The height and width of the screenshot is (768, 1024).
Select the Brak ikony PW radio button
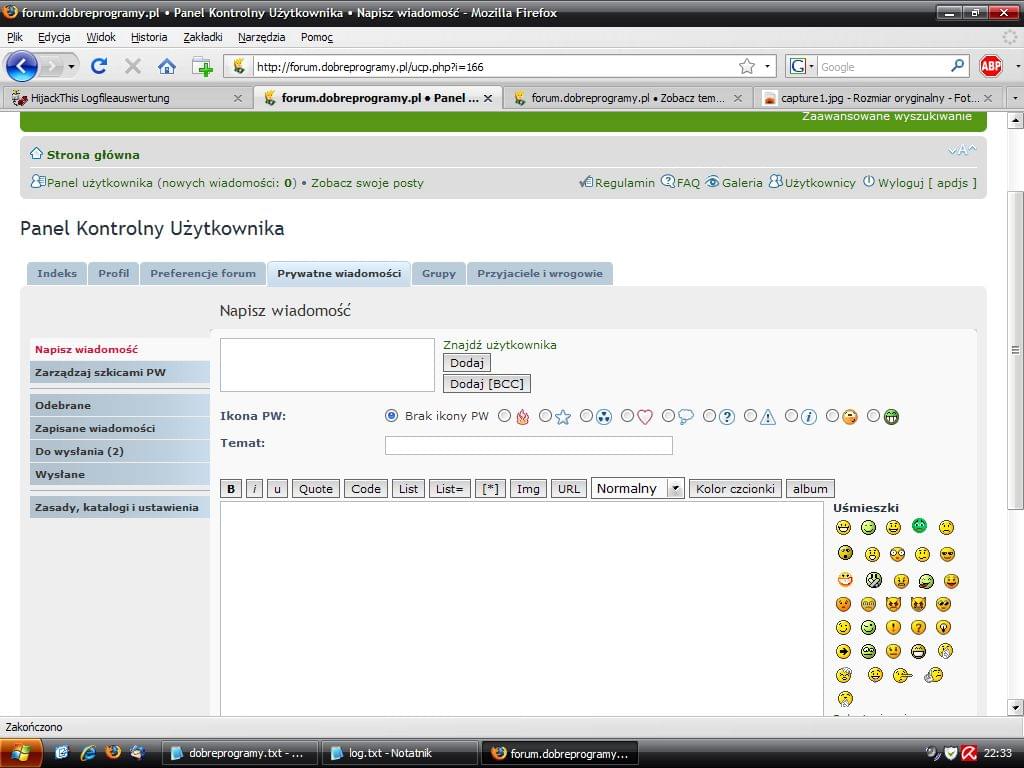click(391, 416)
